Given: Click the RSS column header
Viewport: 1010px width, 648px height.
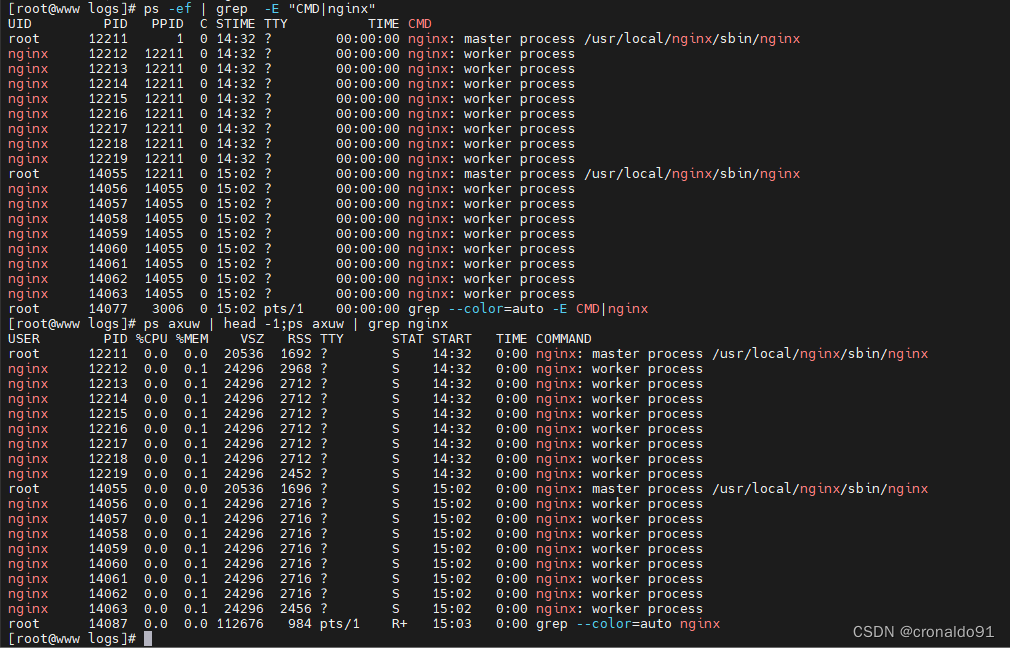Looking at the screenshot, I should [x=300, y=339].
